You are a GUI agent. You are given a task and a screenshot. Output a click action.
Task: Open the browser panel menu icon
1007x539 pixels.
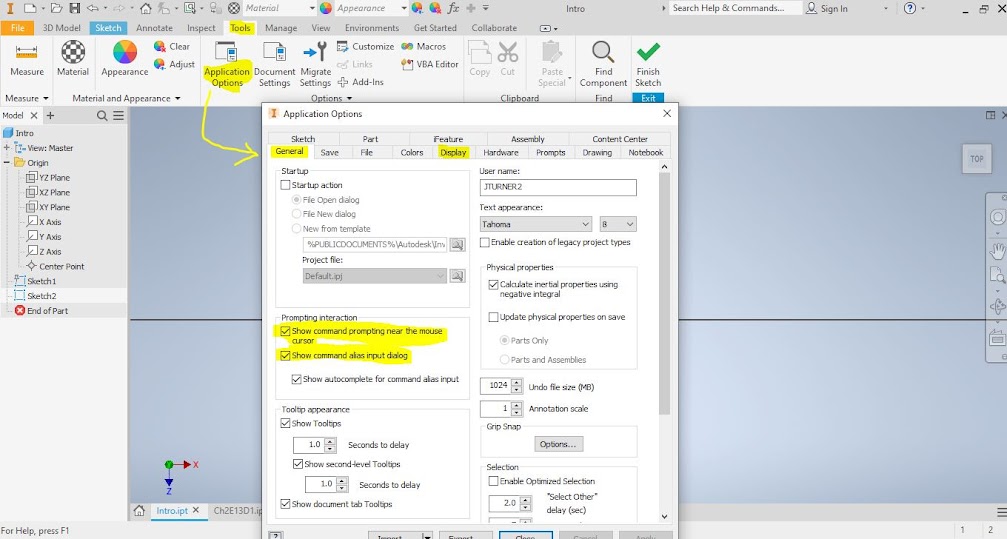119,116
